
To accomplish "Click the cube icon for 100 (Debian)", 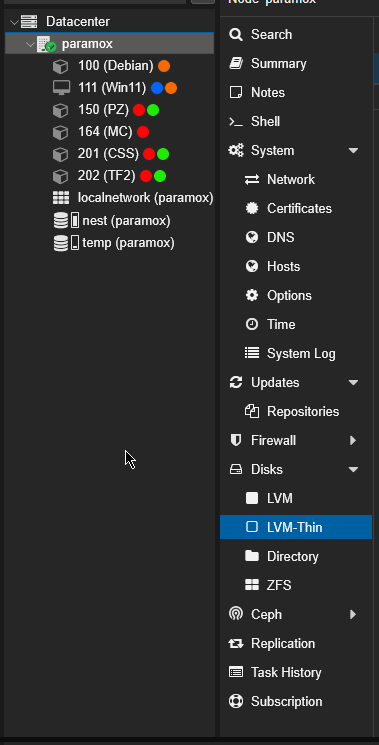I will click(60, 66).
